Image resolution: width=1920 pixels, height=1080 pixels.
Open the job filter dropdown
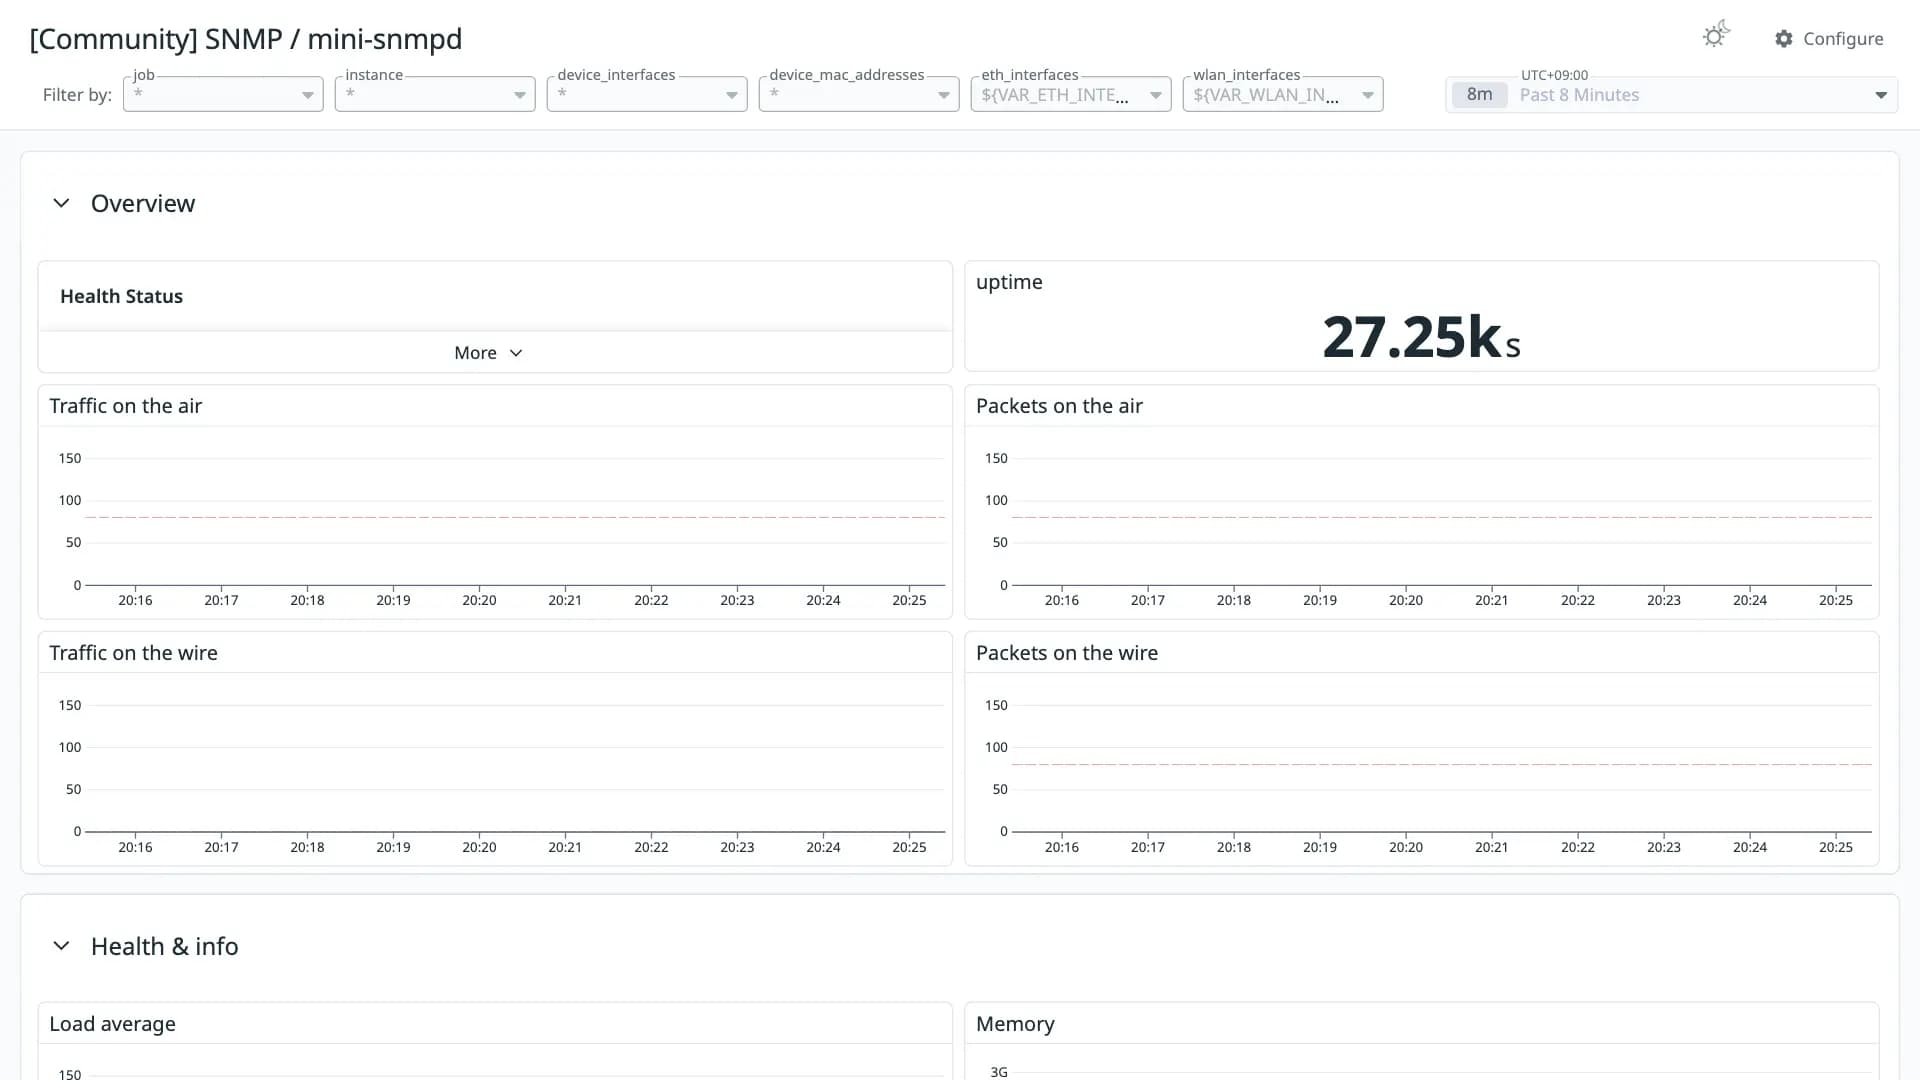(x=223, y=94)
